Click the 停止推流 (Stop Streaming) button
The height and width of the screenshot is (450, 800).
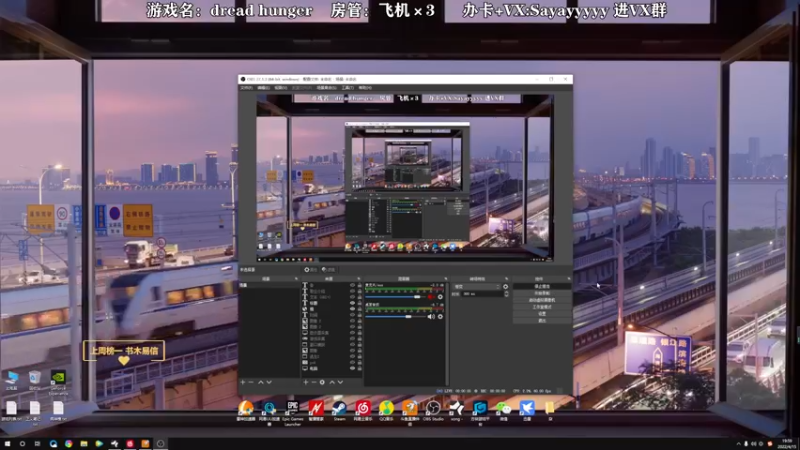(542, 287)
